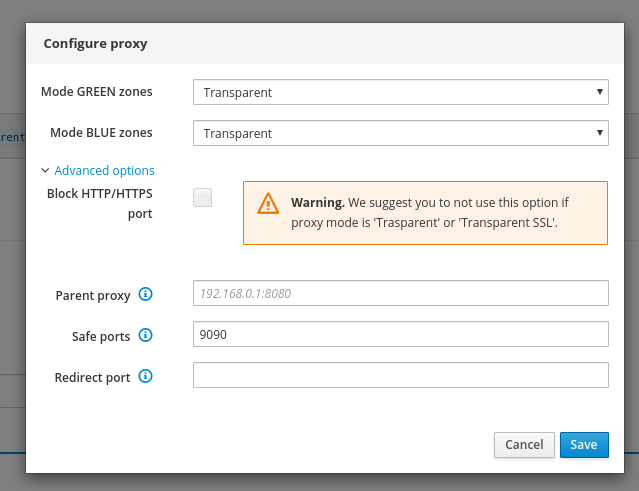Collapse the chevron beside Advanced options

[45, 170]
